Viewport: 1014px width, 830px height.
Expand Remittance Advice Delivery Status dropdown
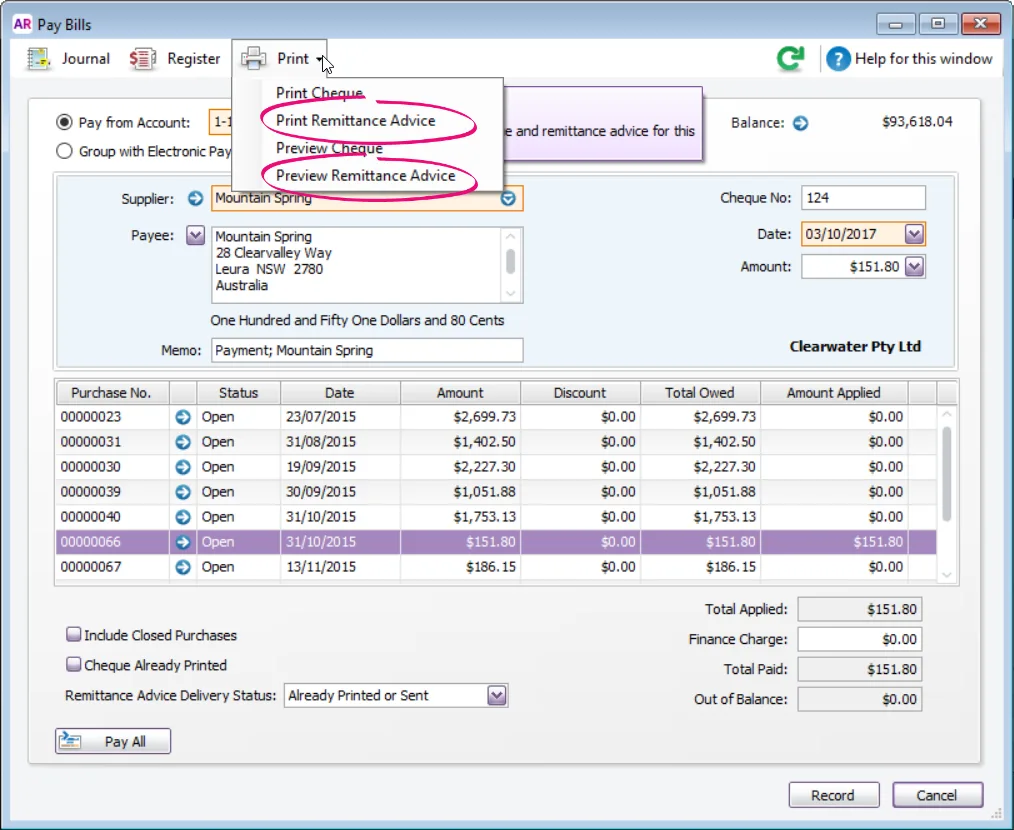(497, 696)
